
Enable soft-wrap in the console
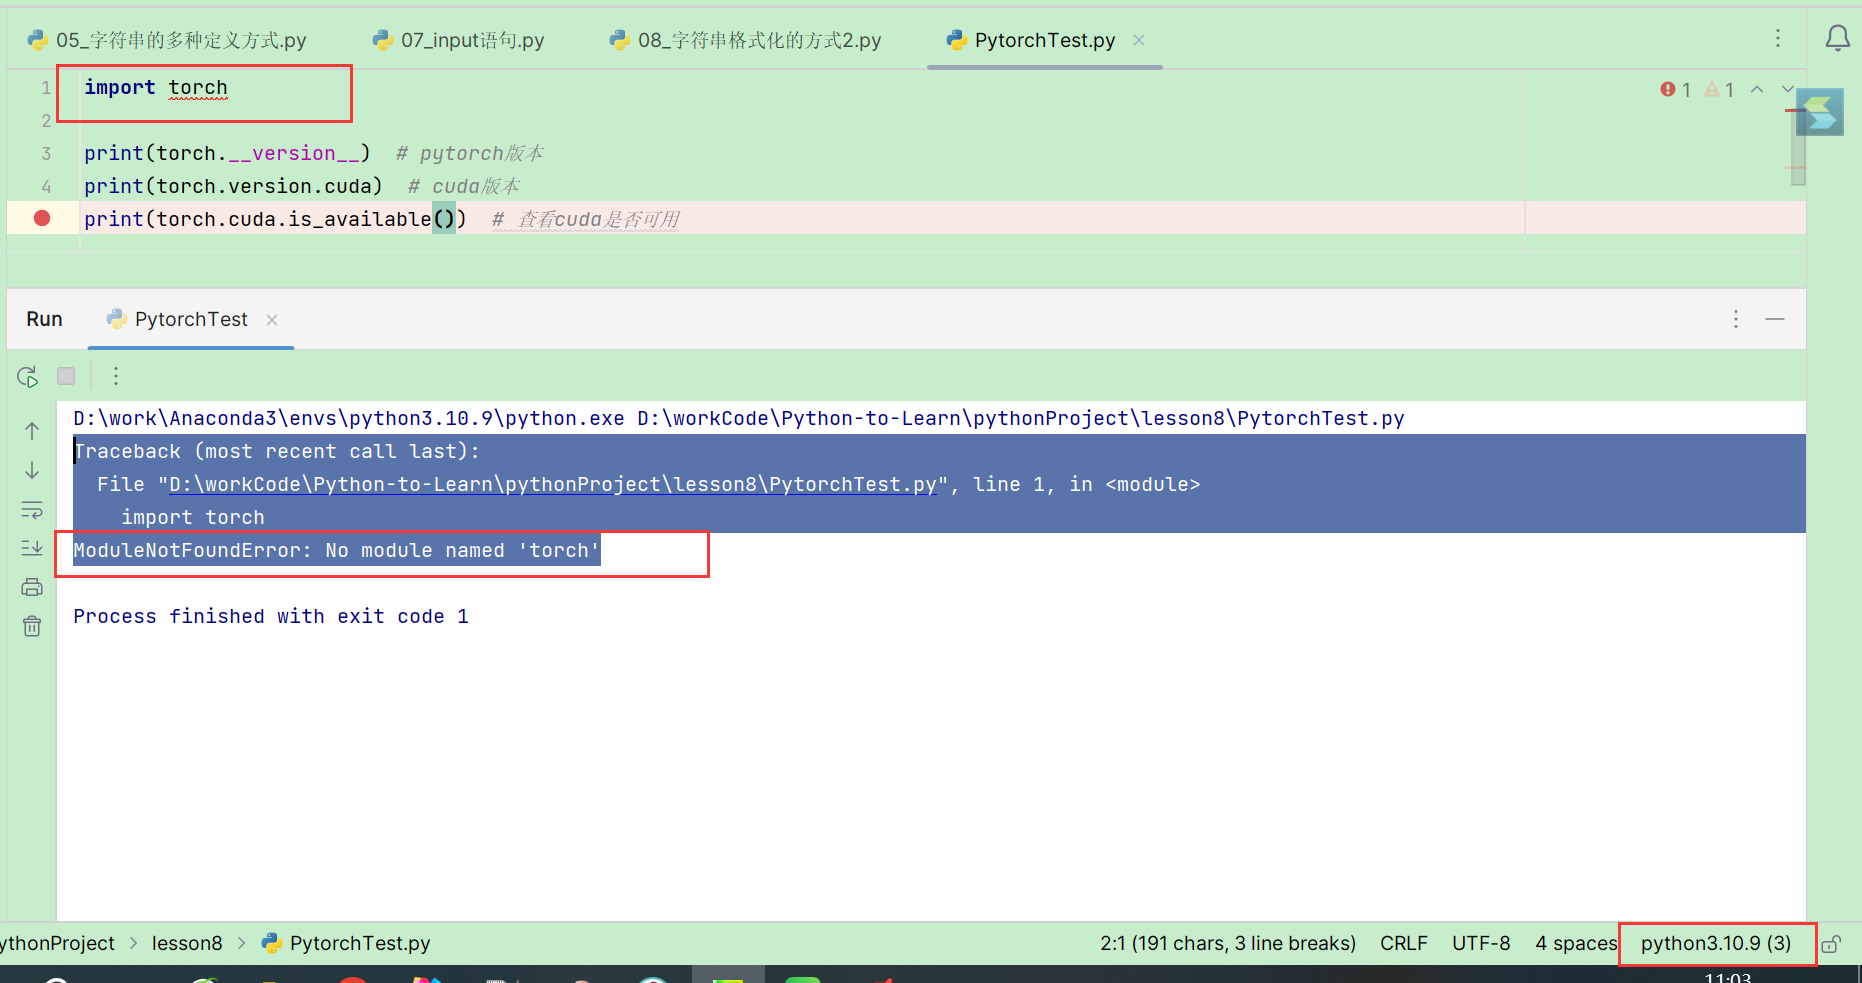[x=31, y=510]
